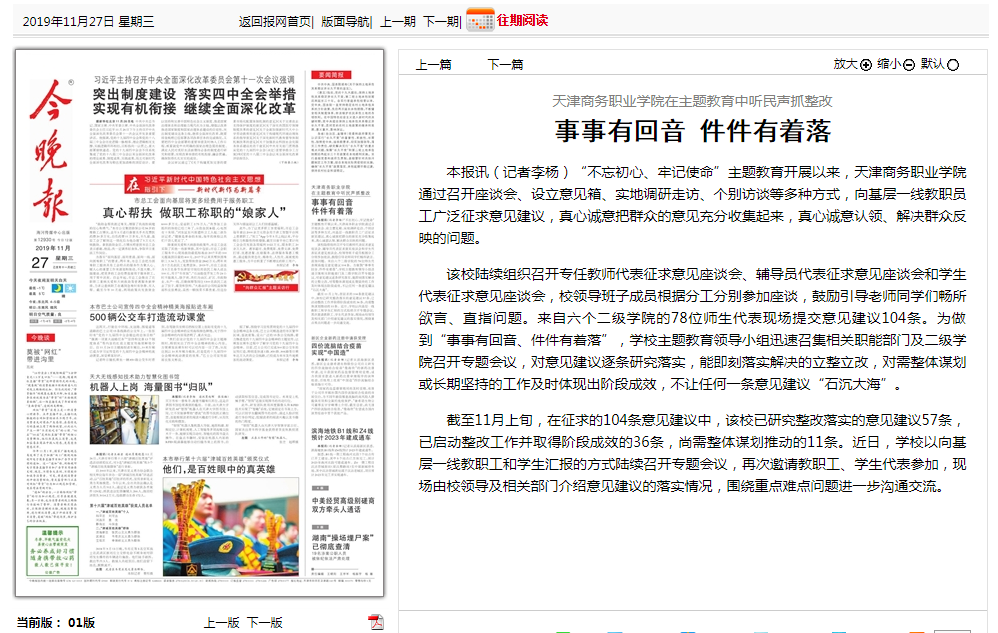Viewport: 998px width, 633px height.
Task: Click the 缩小 minus circle icon
Action: (909, 65)
